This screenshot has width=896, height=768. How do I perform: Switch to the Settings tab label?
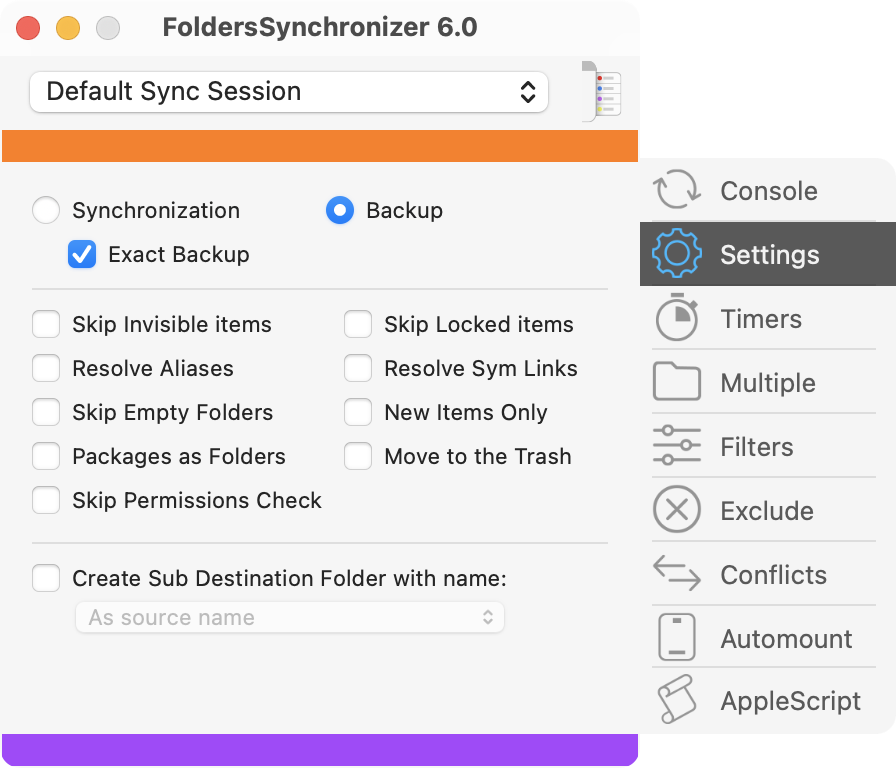coord(770,255)
